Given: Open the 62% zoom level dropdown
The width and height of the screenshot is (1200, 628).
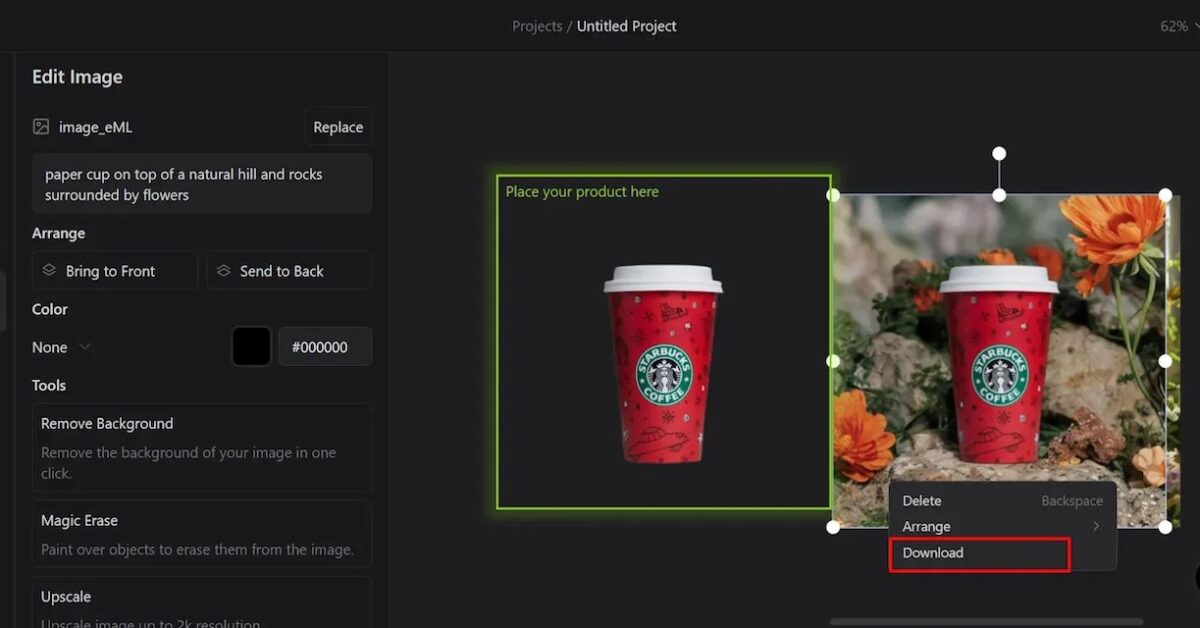Looking at the screenshot, I should click(1178, 26).
